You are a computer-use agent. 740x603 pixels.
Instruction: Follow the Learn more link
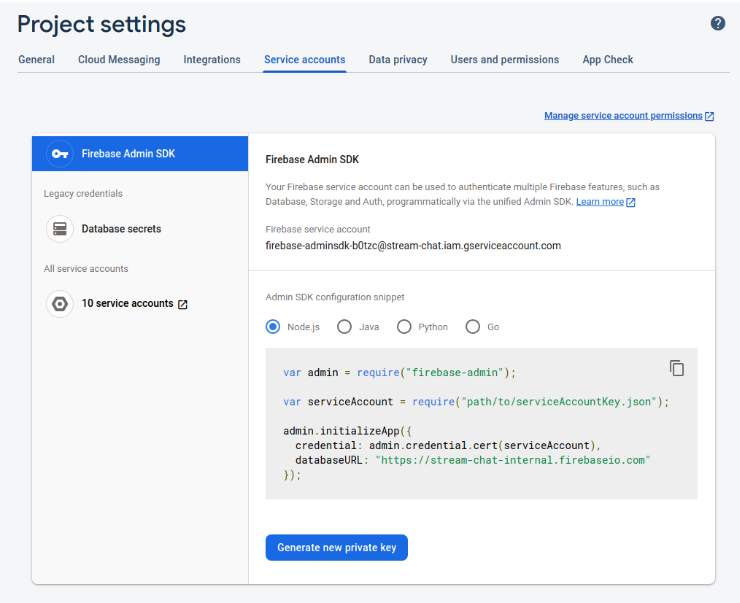[x=600, y=202]
